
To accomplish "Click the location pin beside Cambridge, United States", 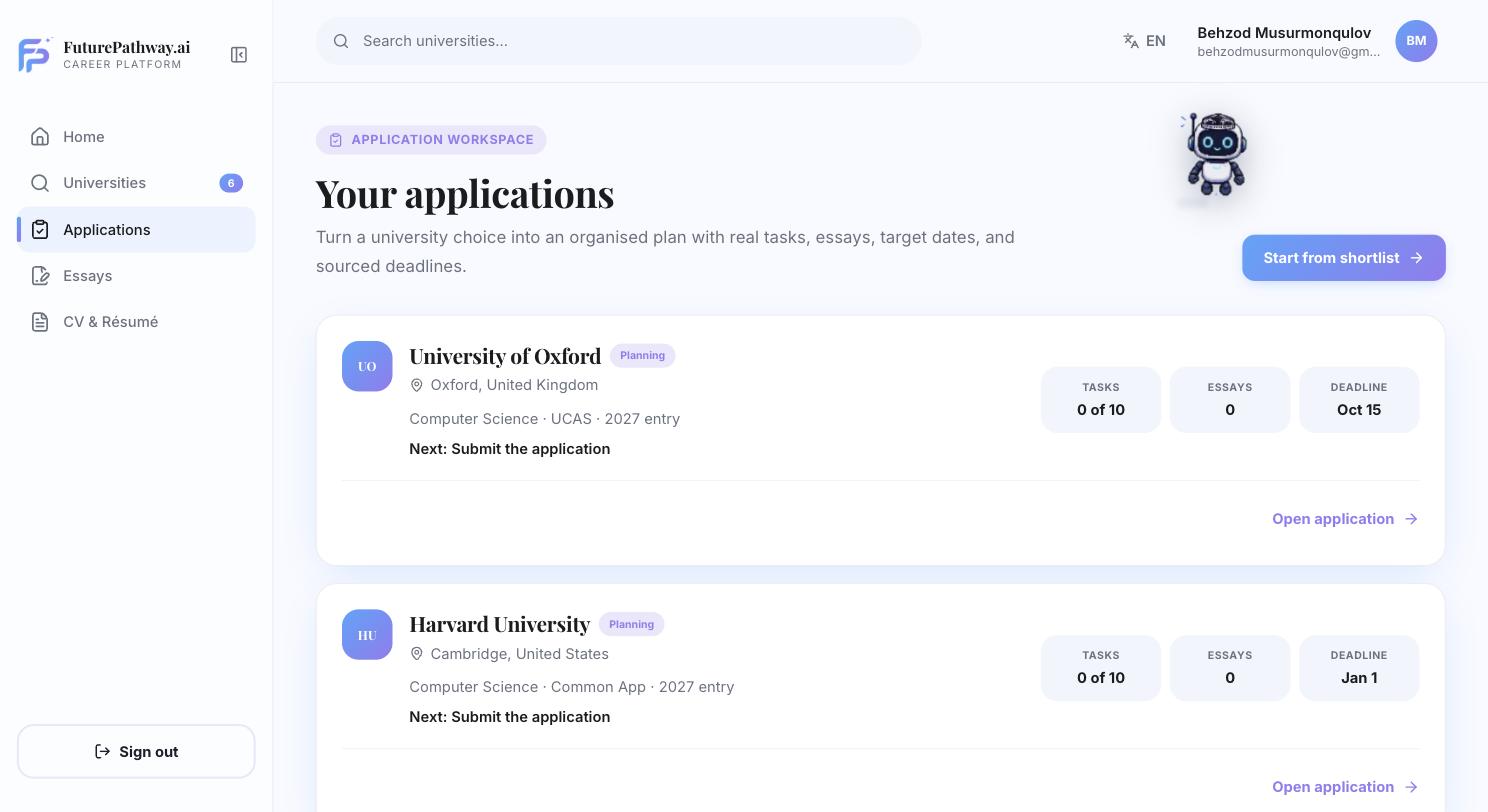I will 417,654.
